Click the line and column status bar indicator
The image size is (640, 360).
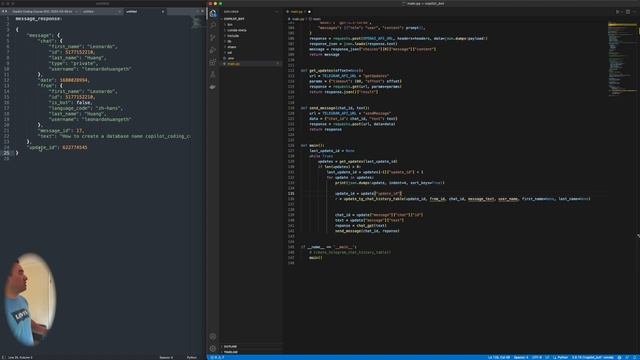pyautogui.click(x=499, y=358)
